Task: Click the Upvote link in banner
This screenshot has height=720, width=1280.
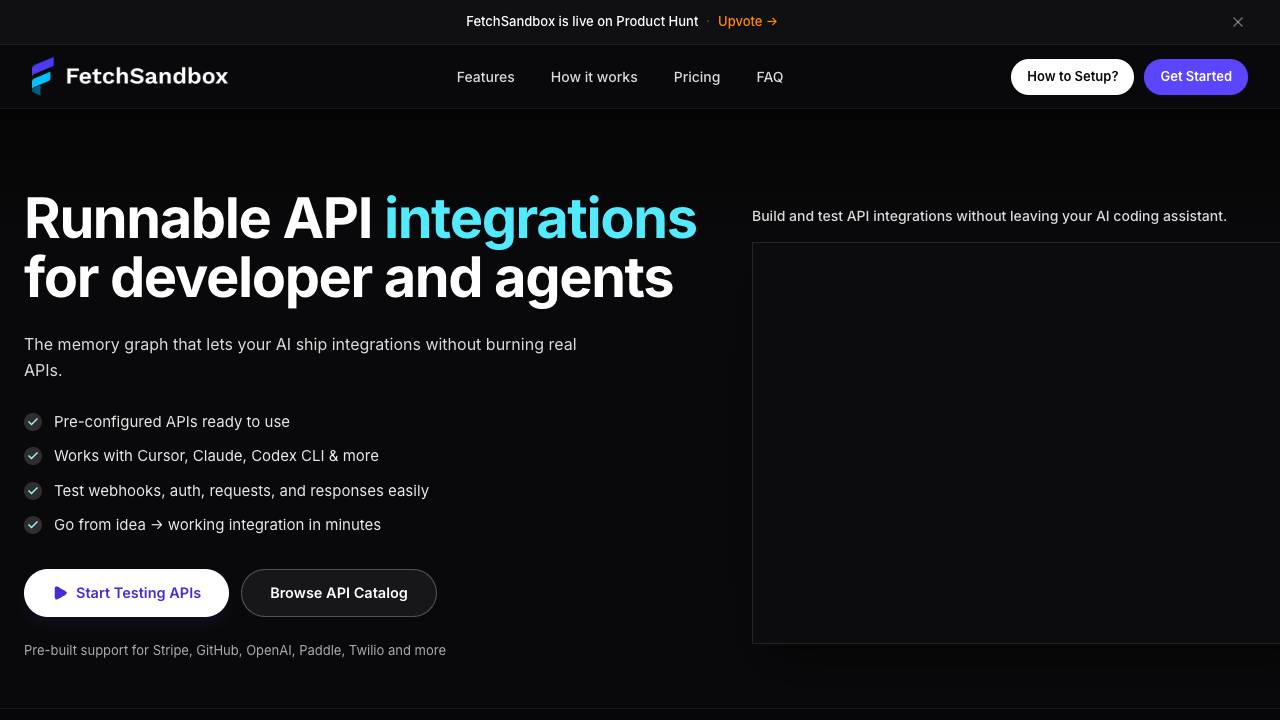Action: click(x=747, y=21)
